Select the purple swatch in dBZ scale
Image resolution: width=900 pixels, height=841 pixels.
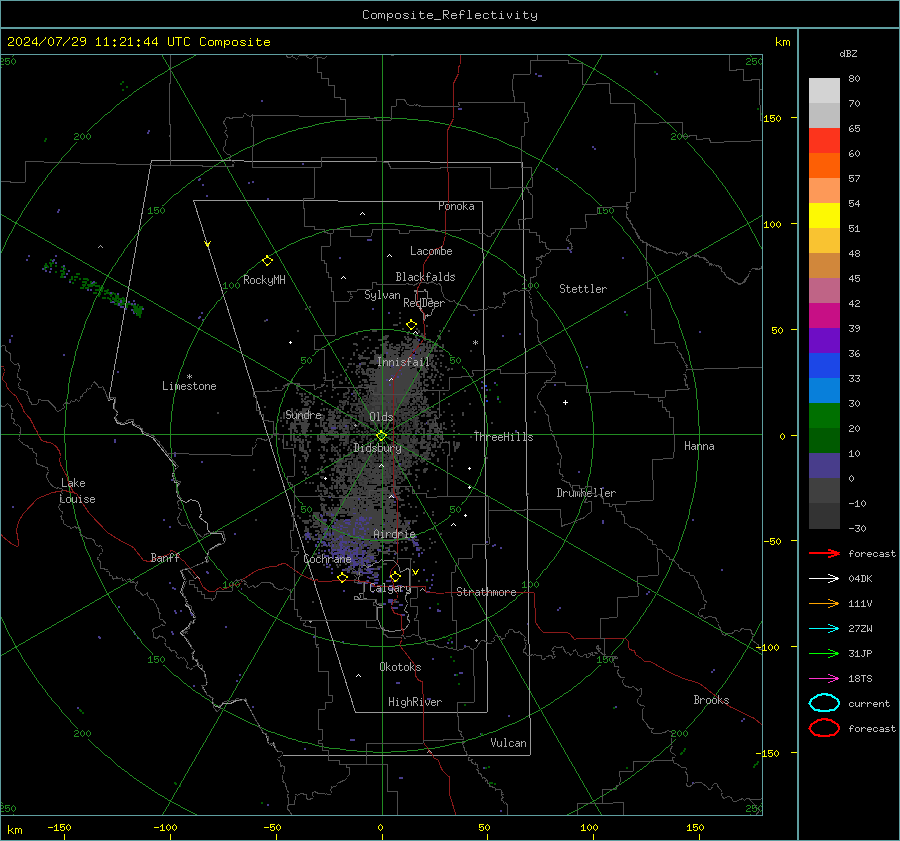[x=824, y=340]
